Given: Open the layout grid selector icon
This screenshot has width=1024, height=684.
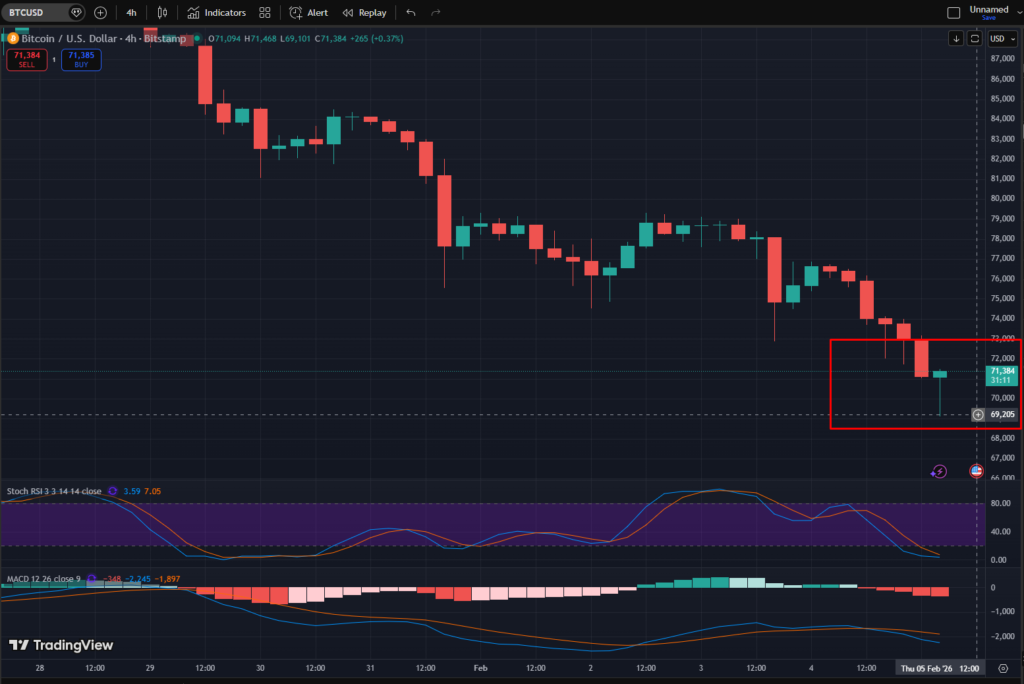Looking at the screenshot, I should point(264,12).
